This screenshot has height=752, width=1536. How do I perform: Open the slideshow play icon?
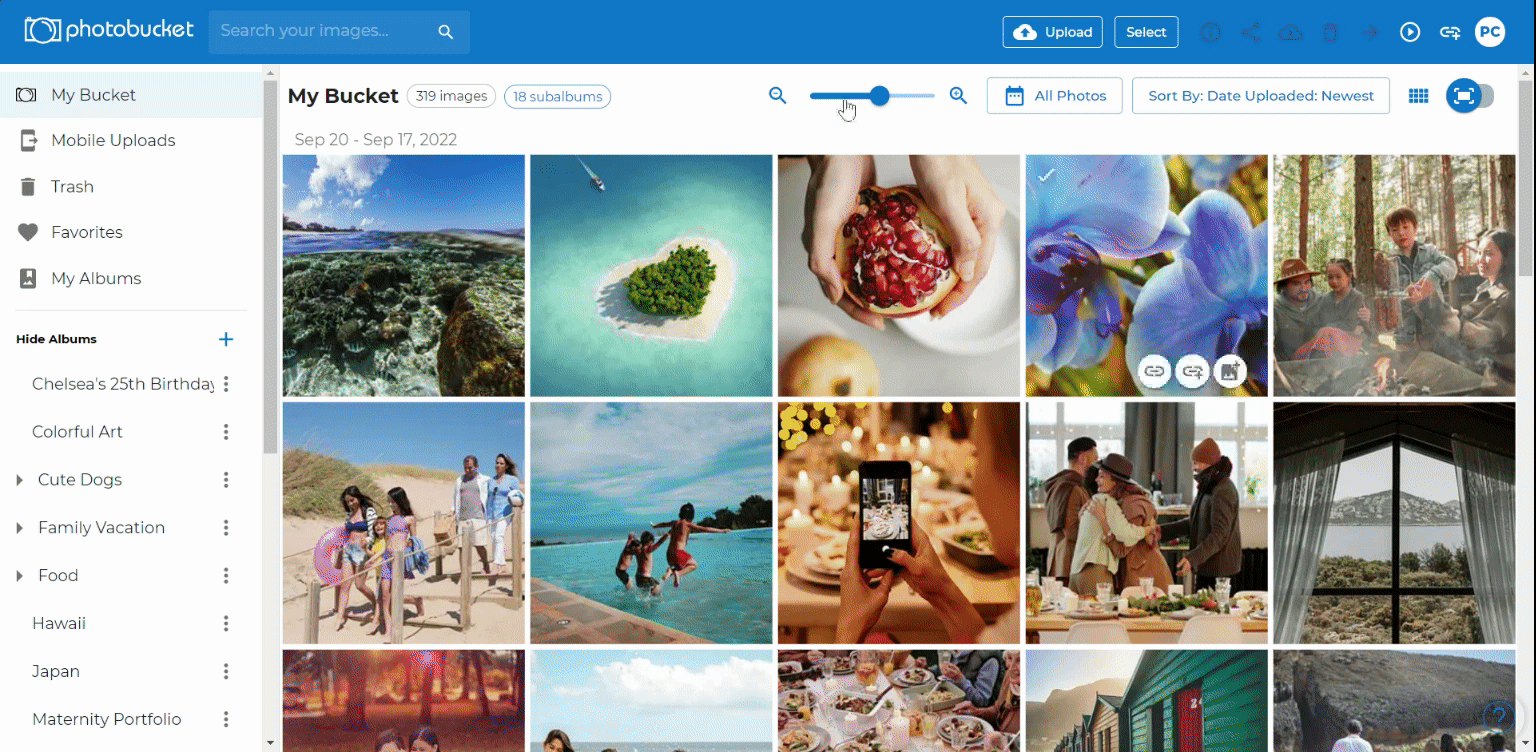1410,32
